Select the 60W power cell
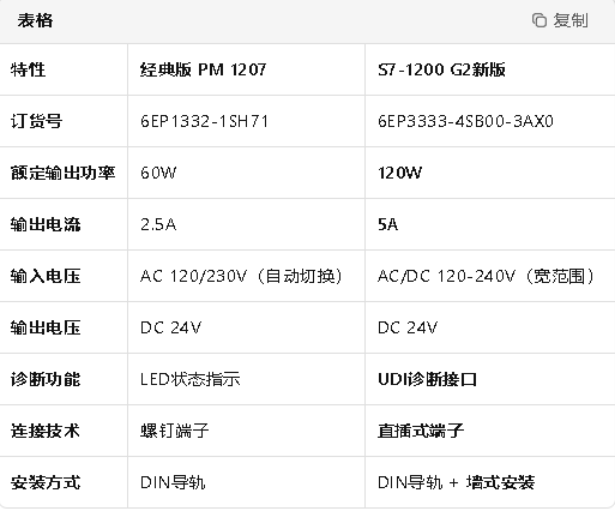 coord(158,174)
